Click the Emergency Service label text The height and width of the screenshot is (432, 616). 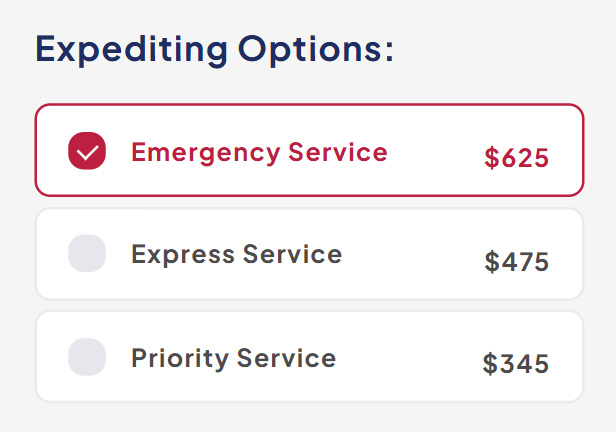pyautogui.click(x=259, y=152)
